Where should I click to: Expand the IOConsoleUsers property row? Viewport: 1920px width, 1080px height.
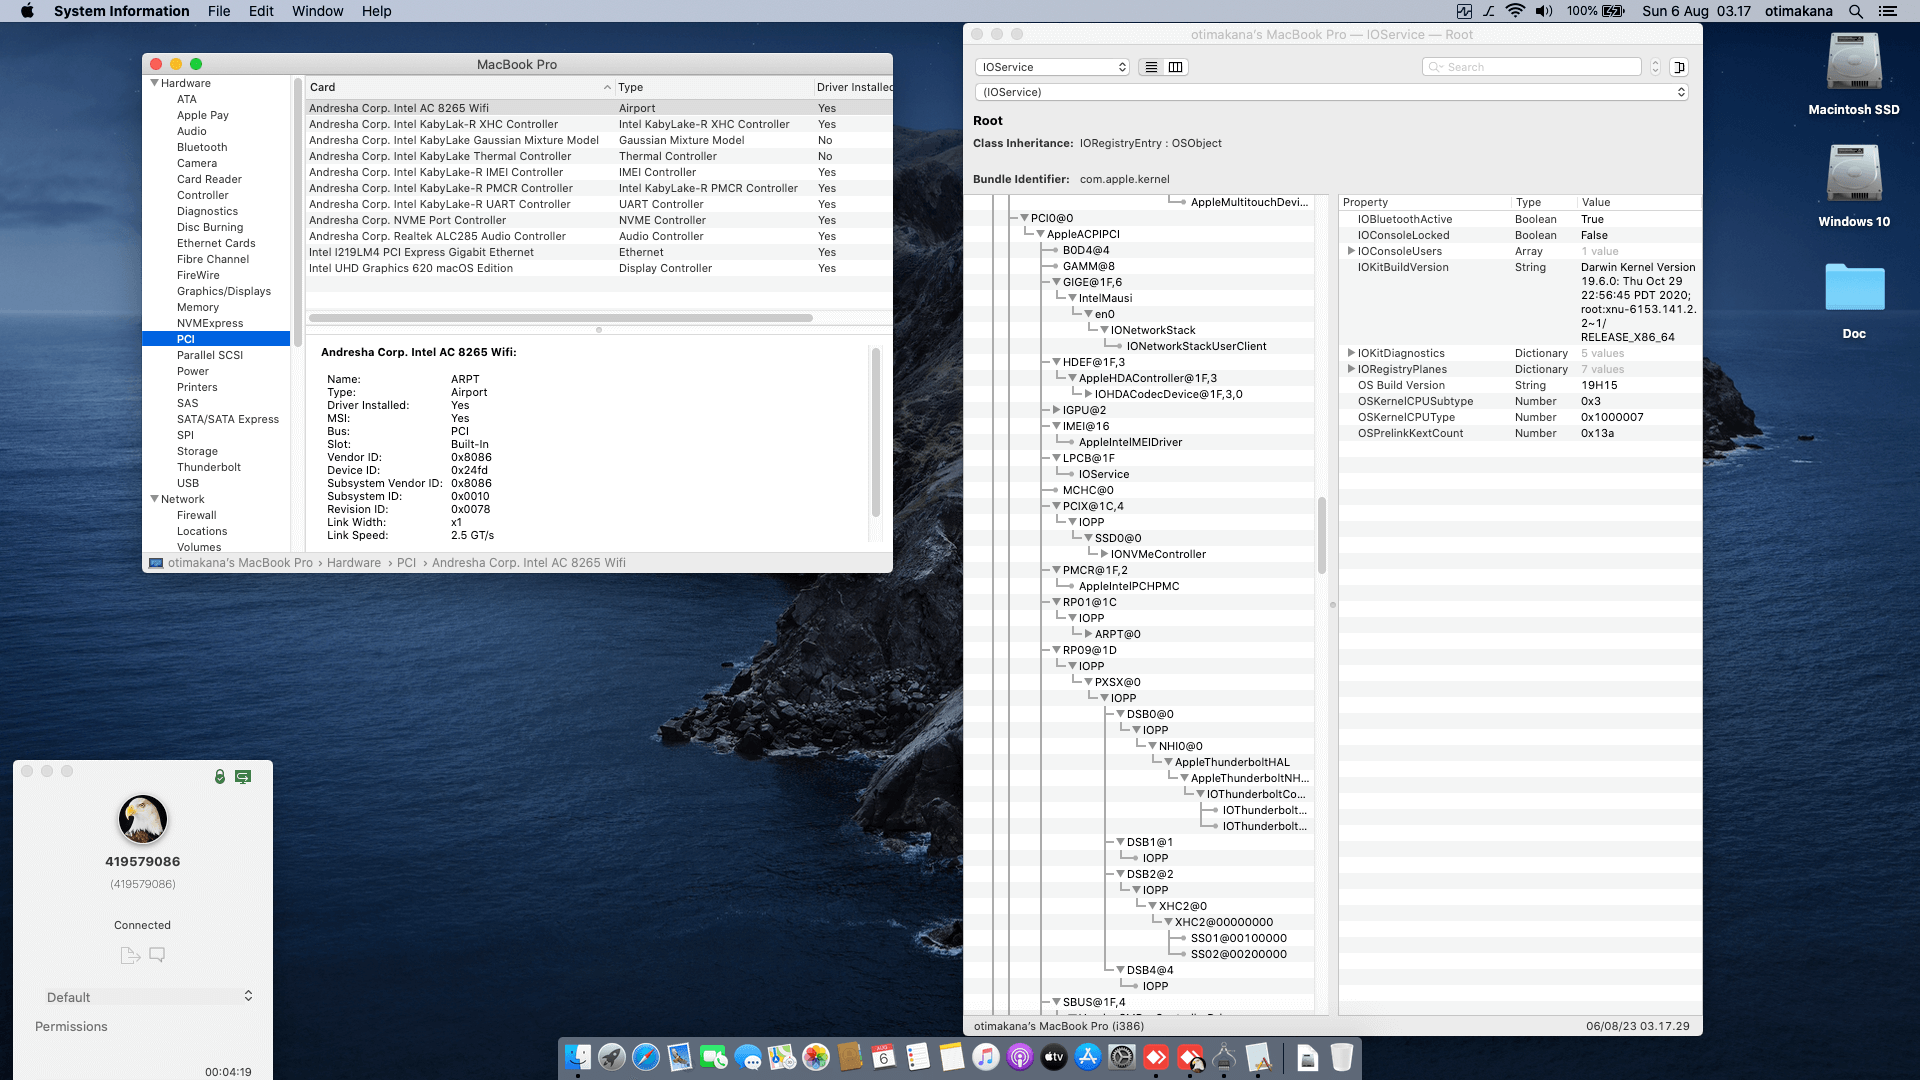point(1351,251)
